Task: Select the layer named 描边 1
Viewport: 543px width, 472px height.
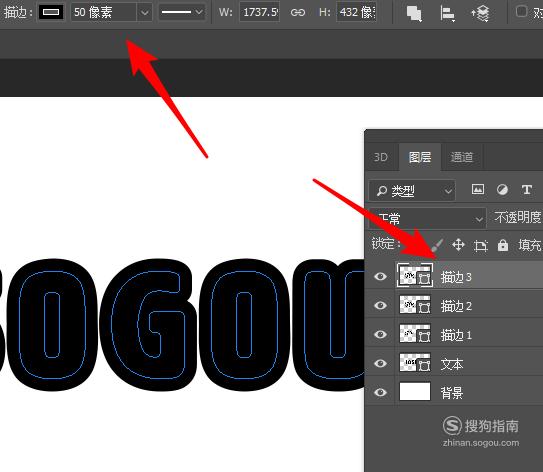Action: (x=456, y=335)
